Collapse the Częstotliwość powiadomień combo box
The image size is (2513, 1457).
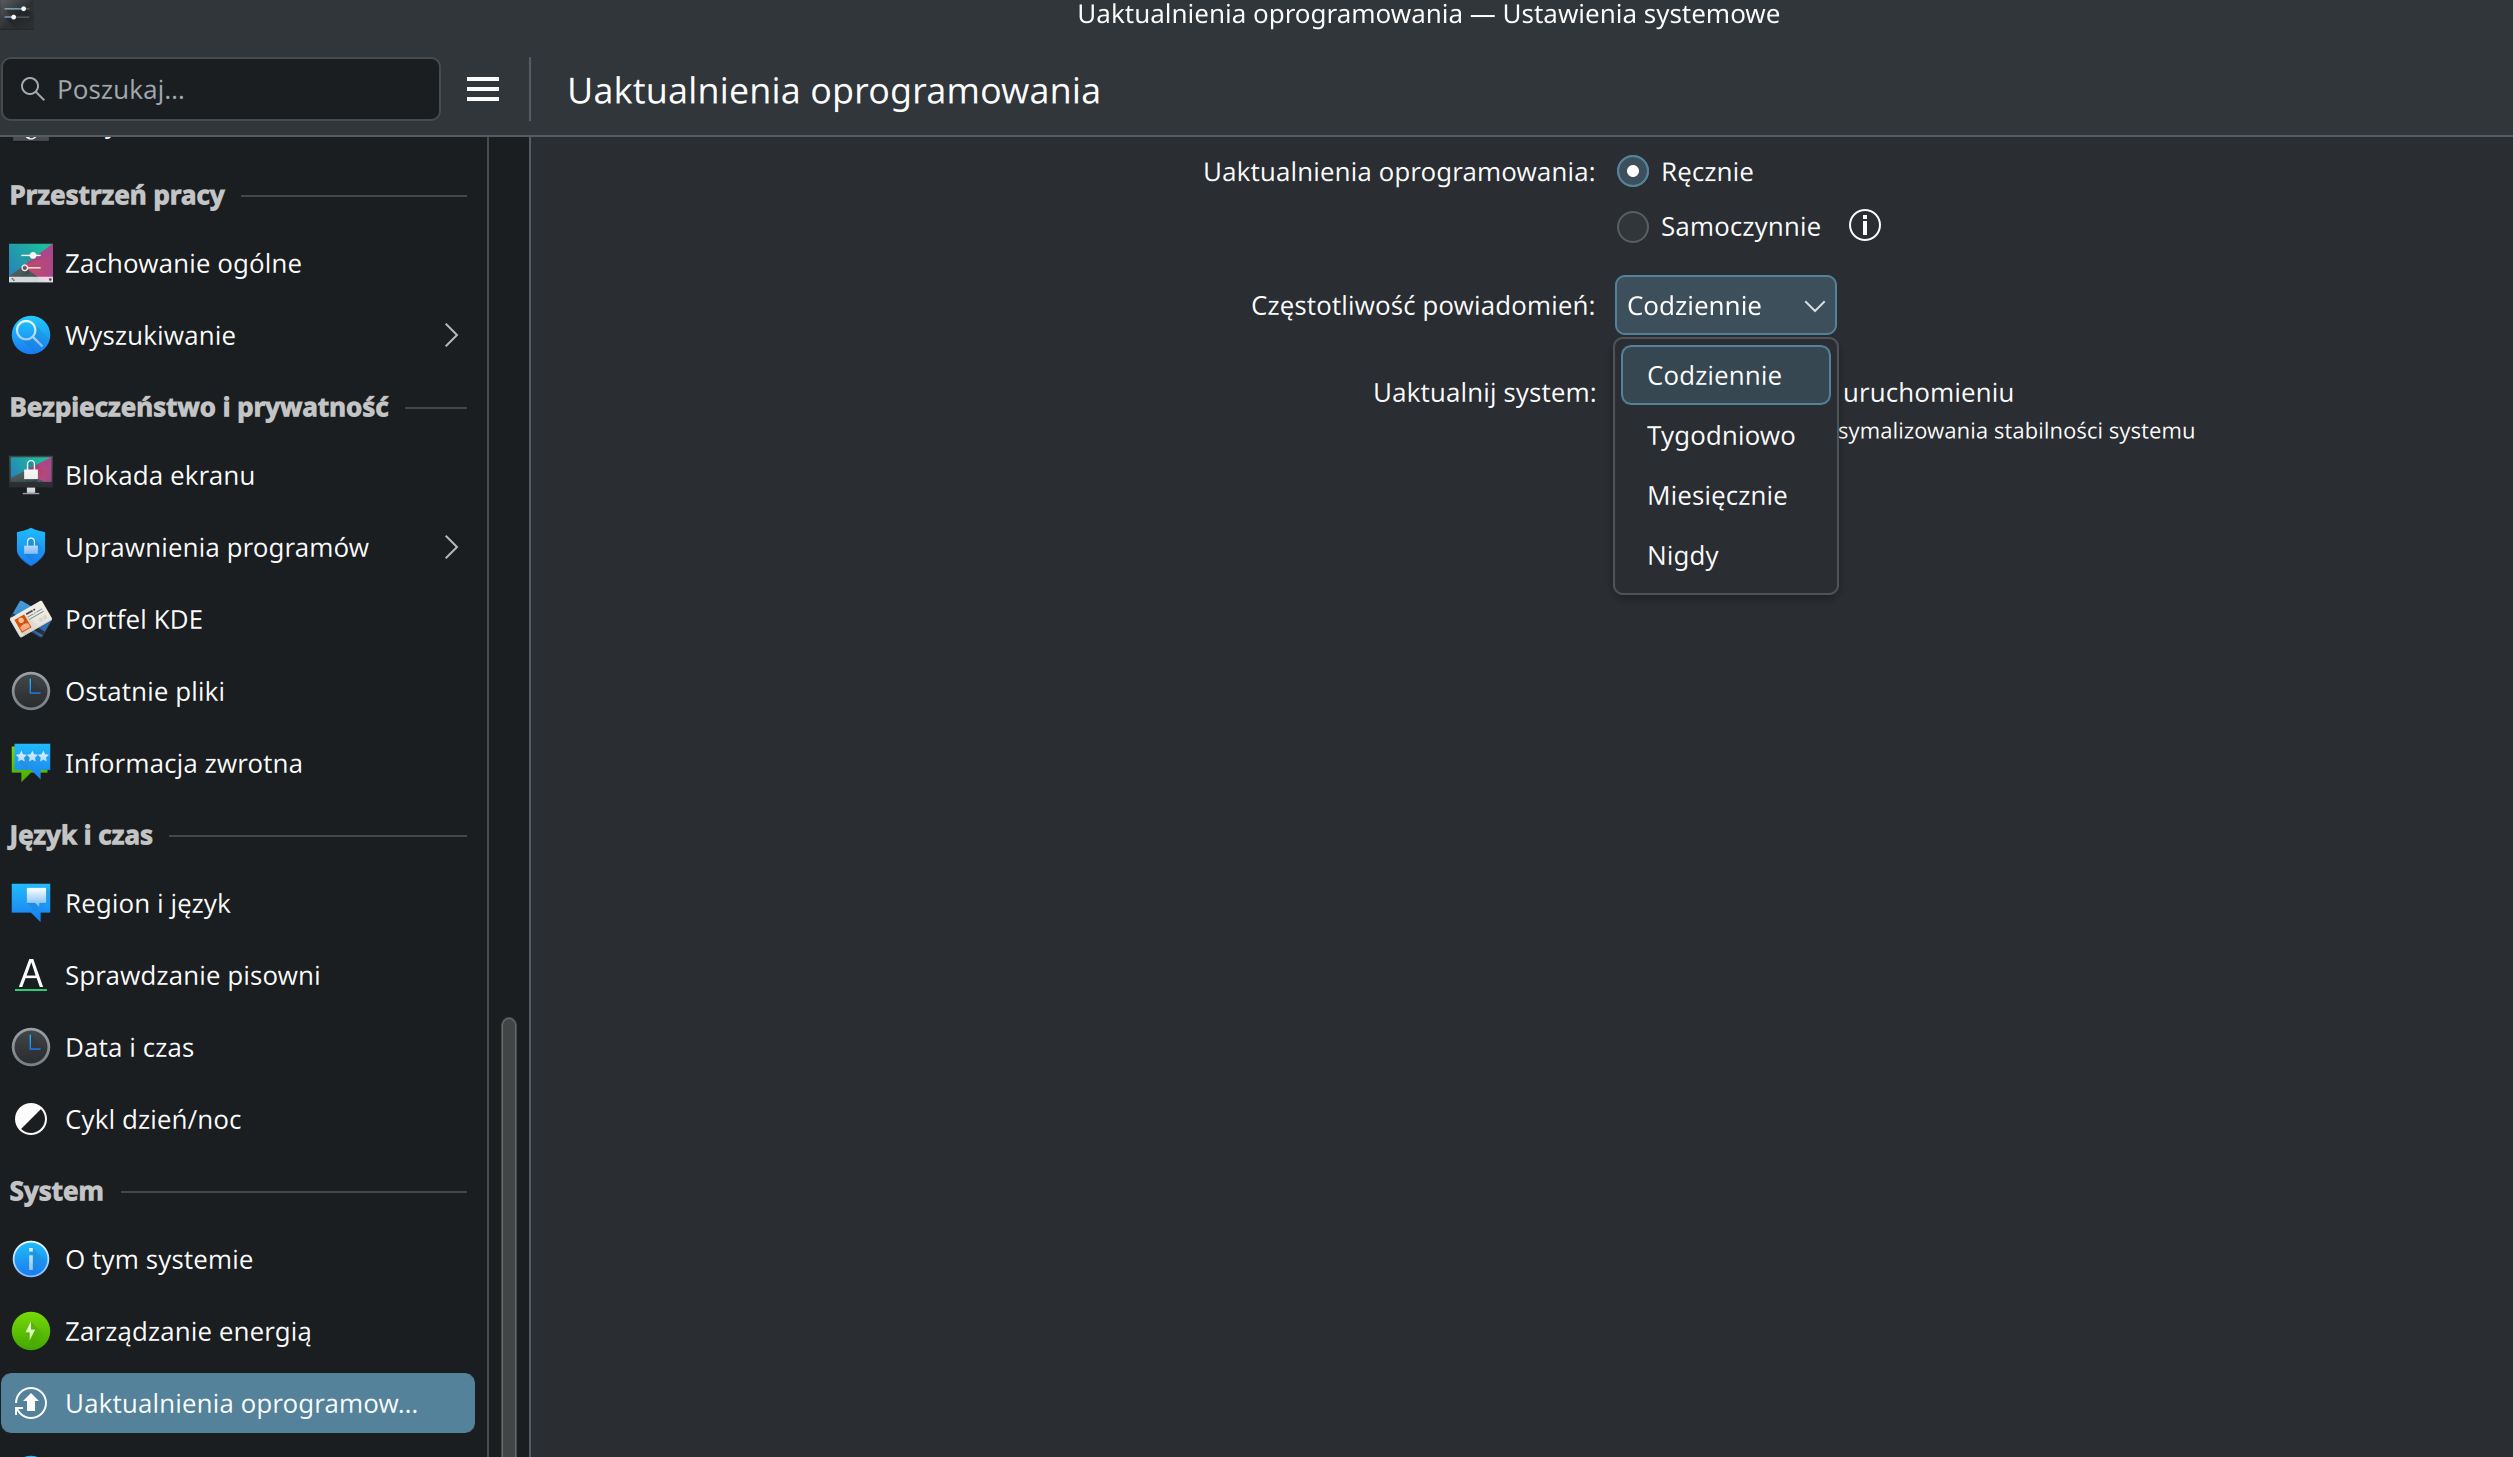1725,306
